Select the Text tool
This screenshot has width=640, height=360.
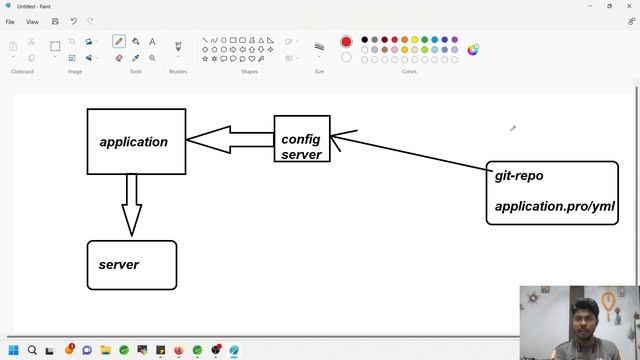pos(152,41)
